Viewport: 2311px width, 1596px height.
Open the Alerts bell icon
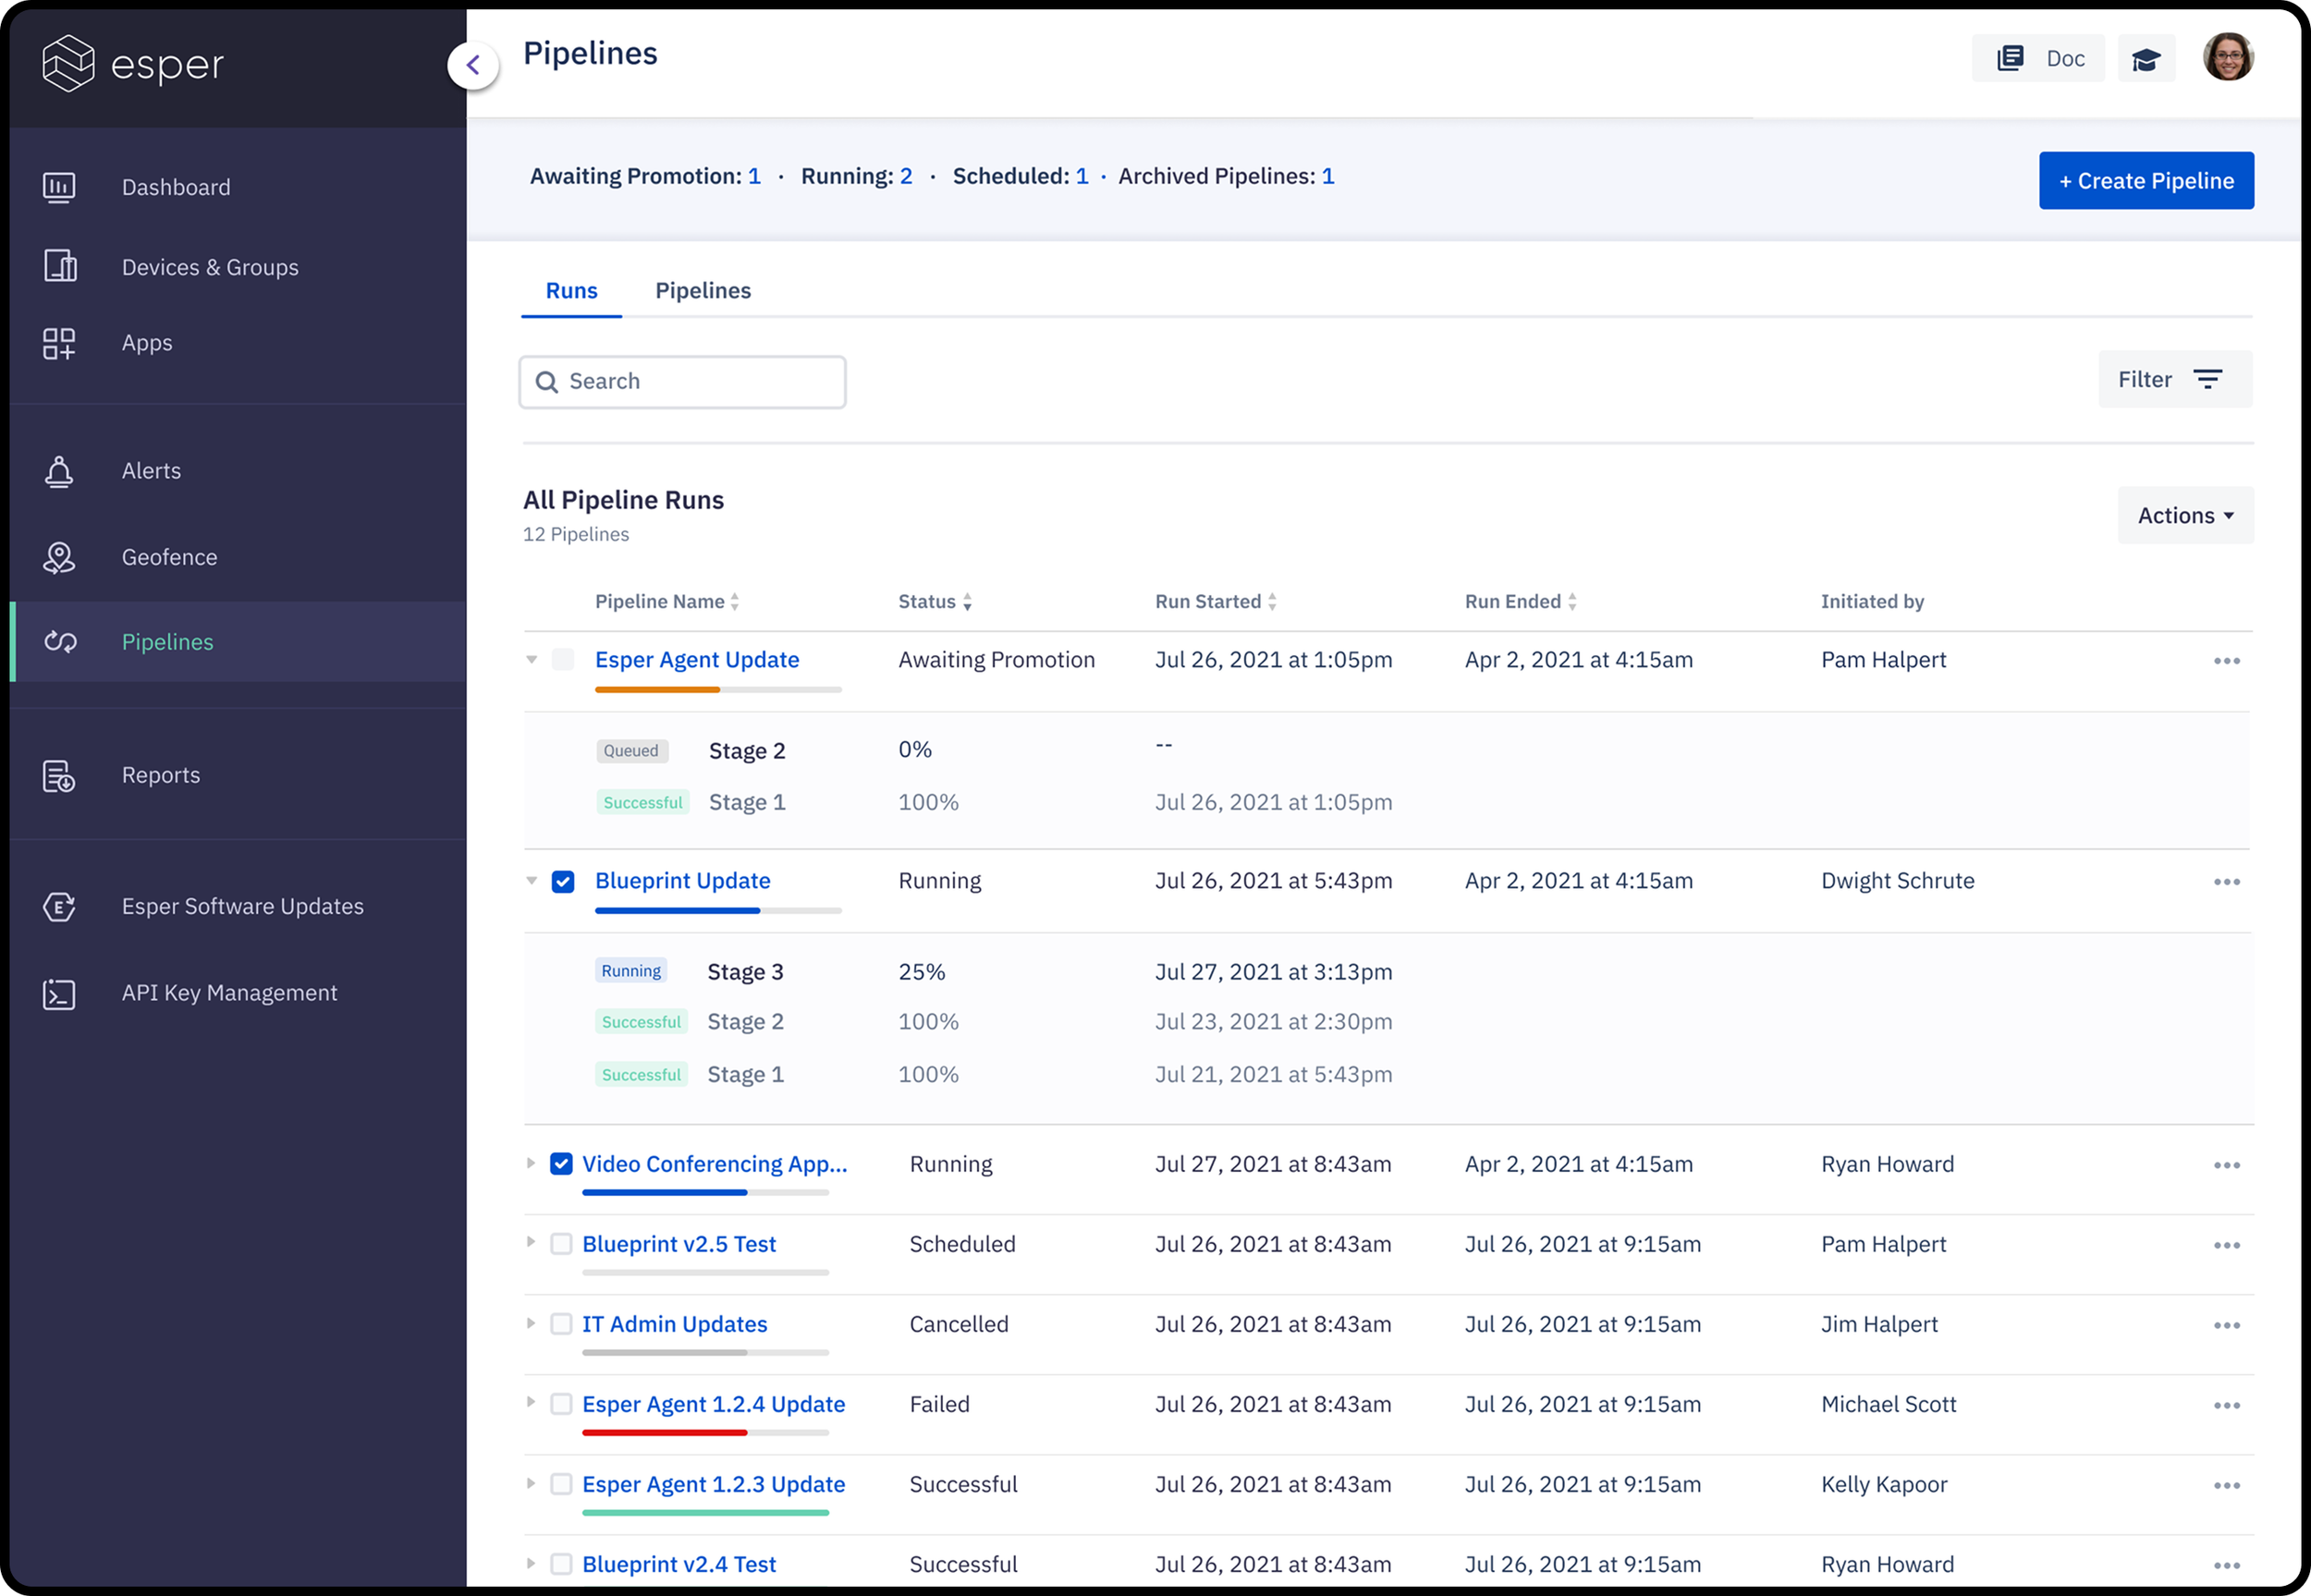pyautogui.click(x=59, y=471)
